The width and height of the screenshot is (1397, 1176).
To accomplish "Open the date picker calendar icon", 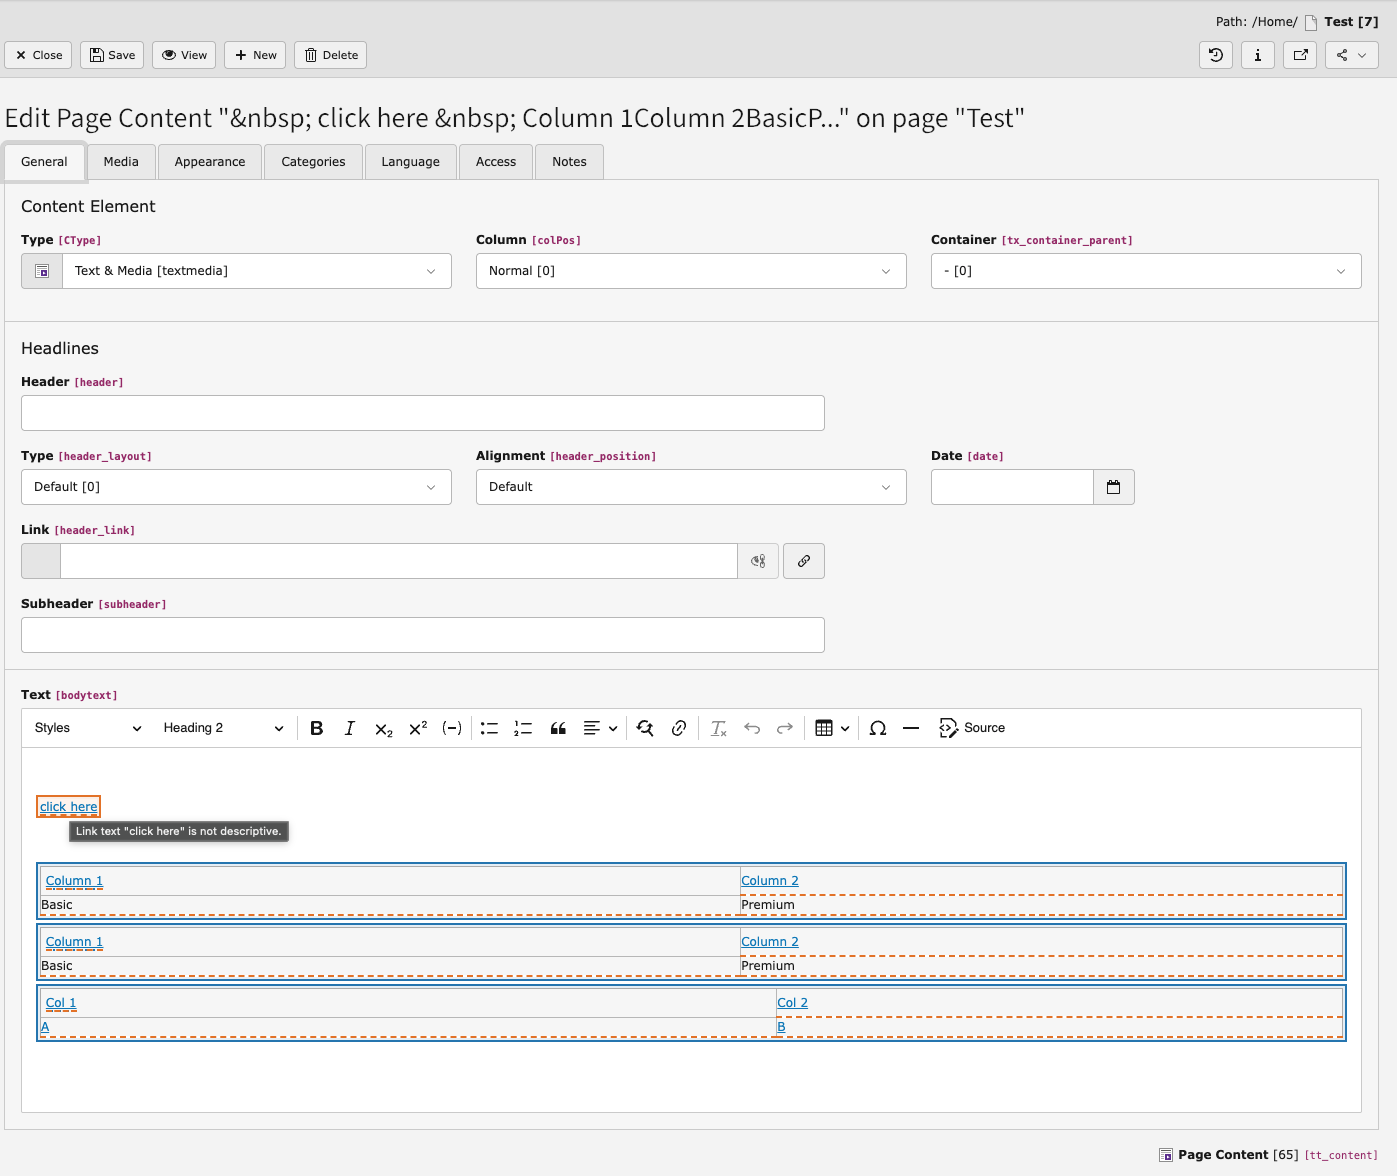I will tap(1114, 487).
